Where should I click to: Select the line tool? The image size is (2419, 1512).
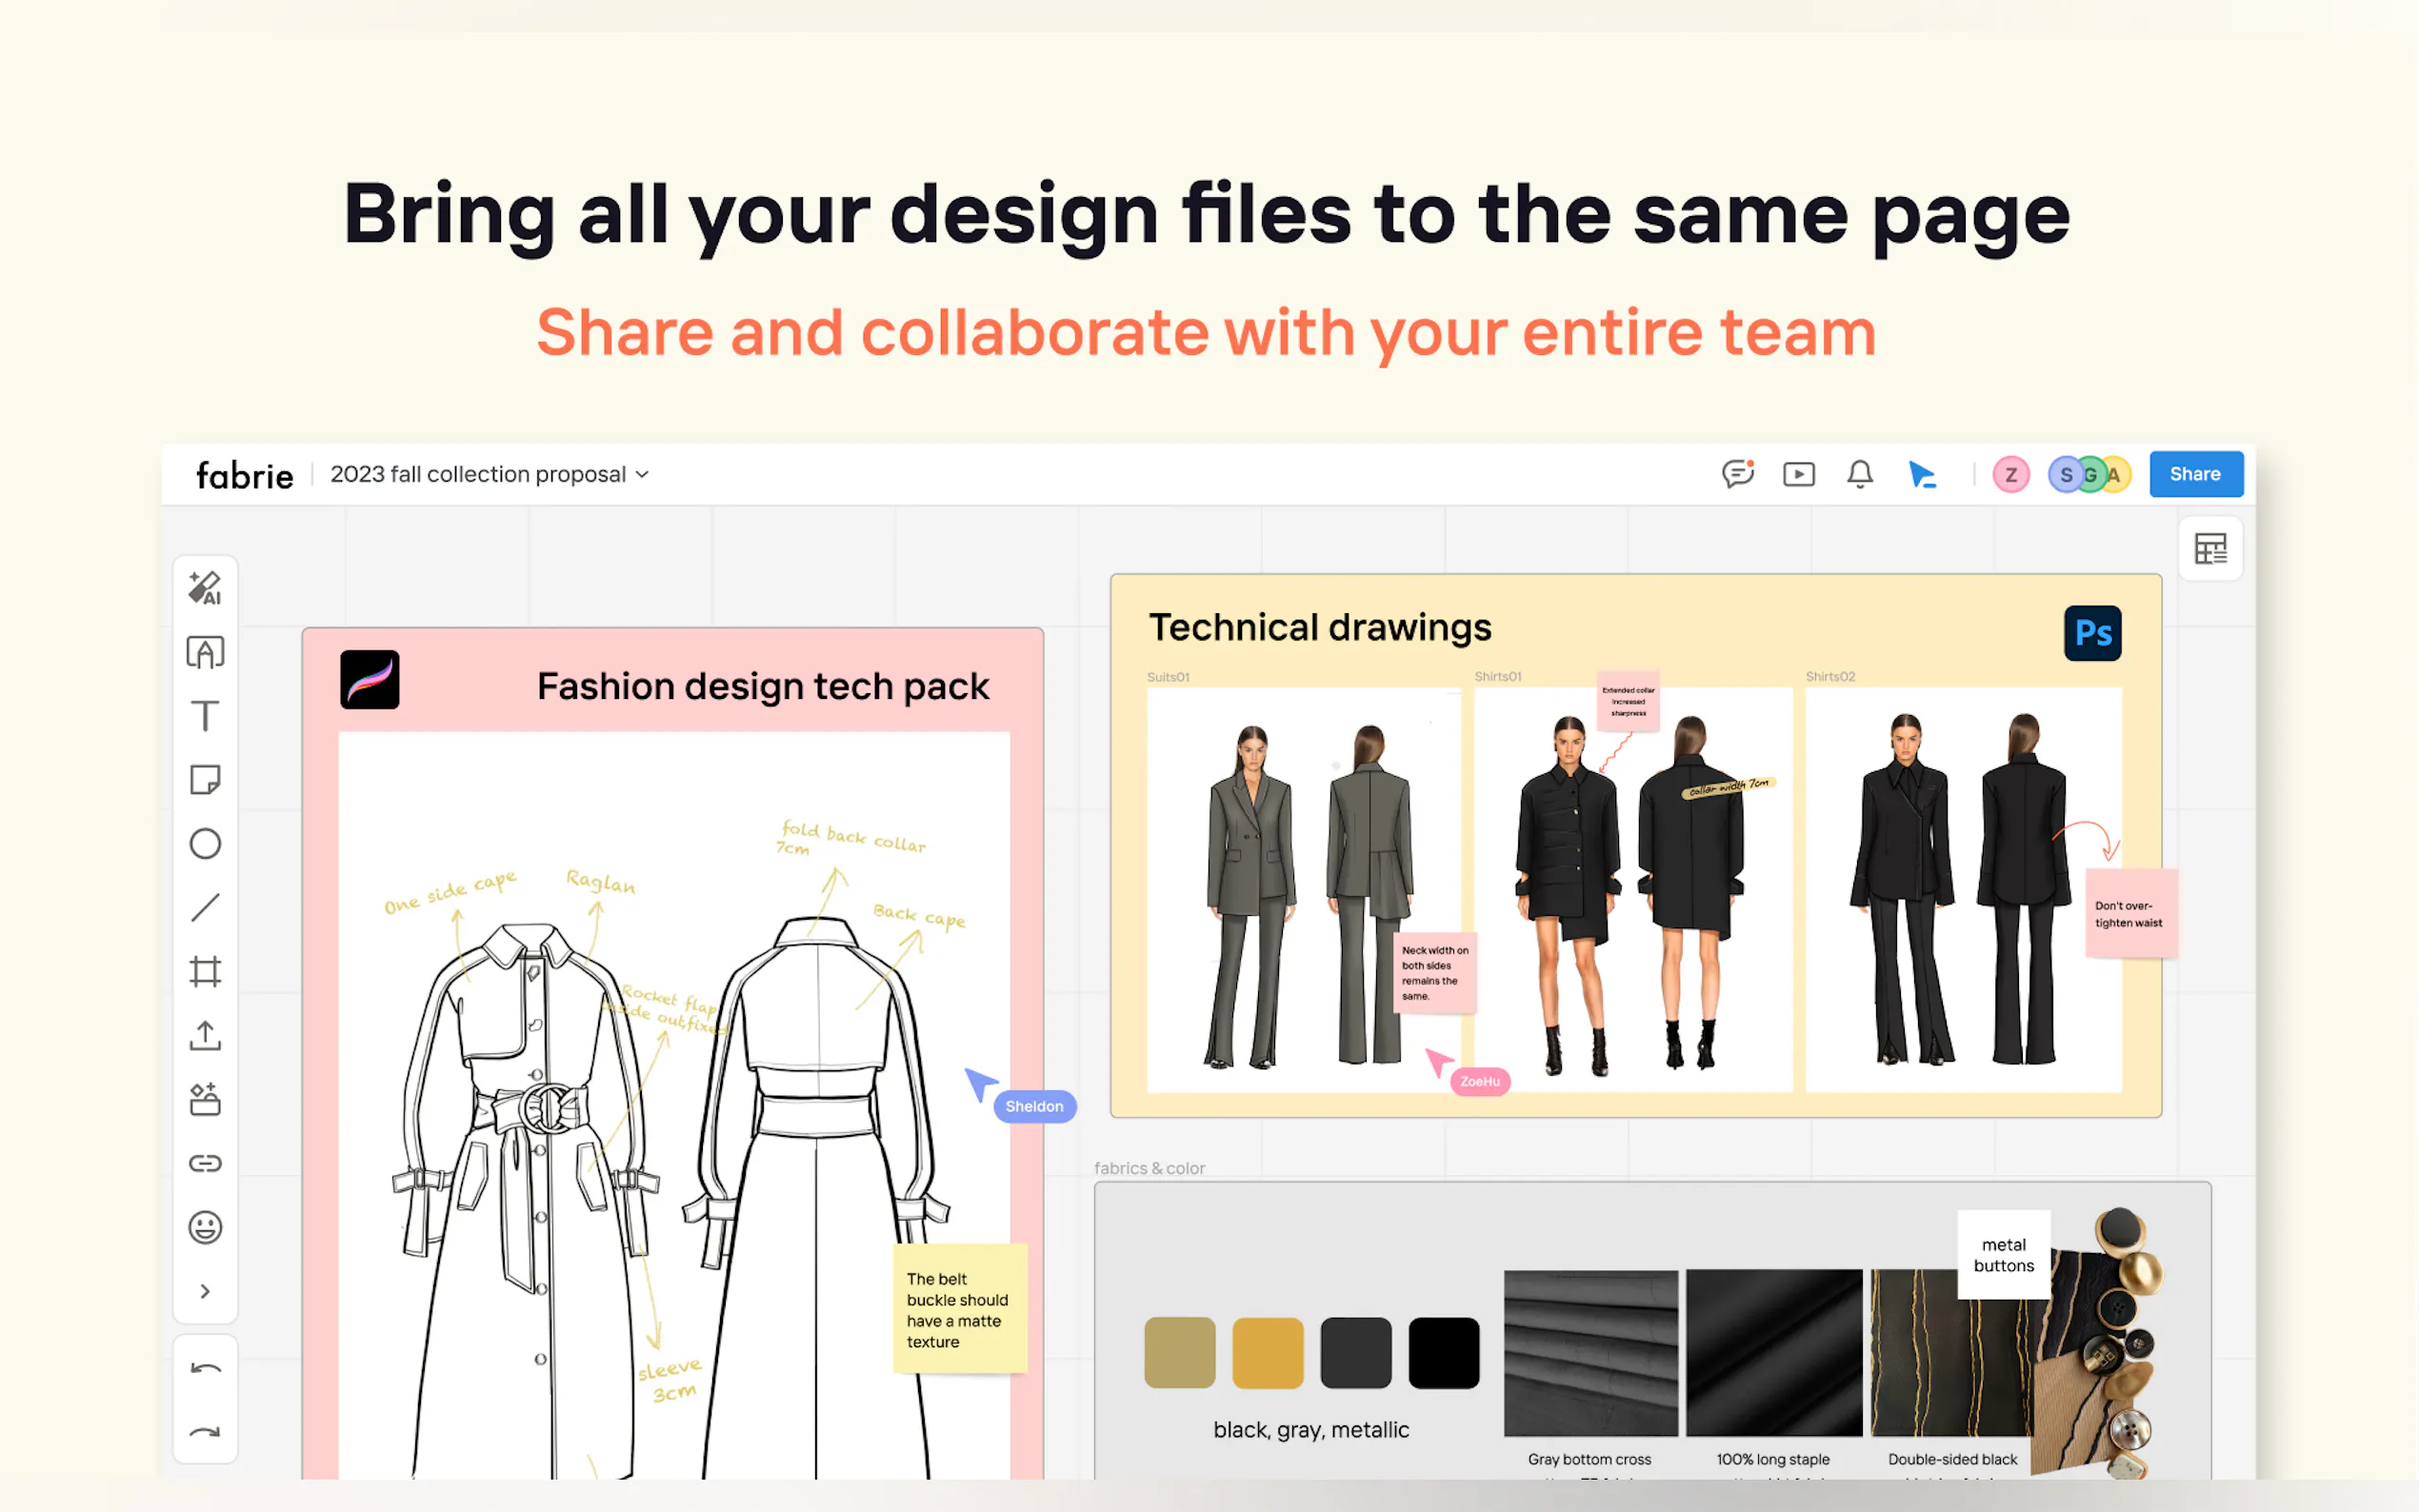[205, 908]
